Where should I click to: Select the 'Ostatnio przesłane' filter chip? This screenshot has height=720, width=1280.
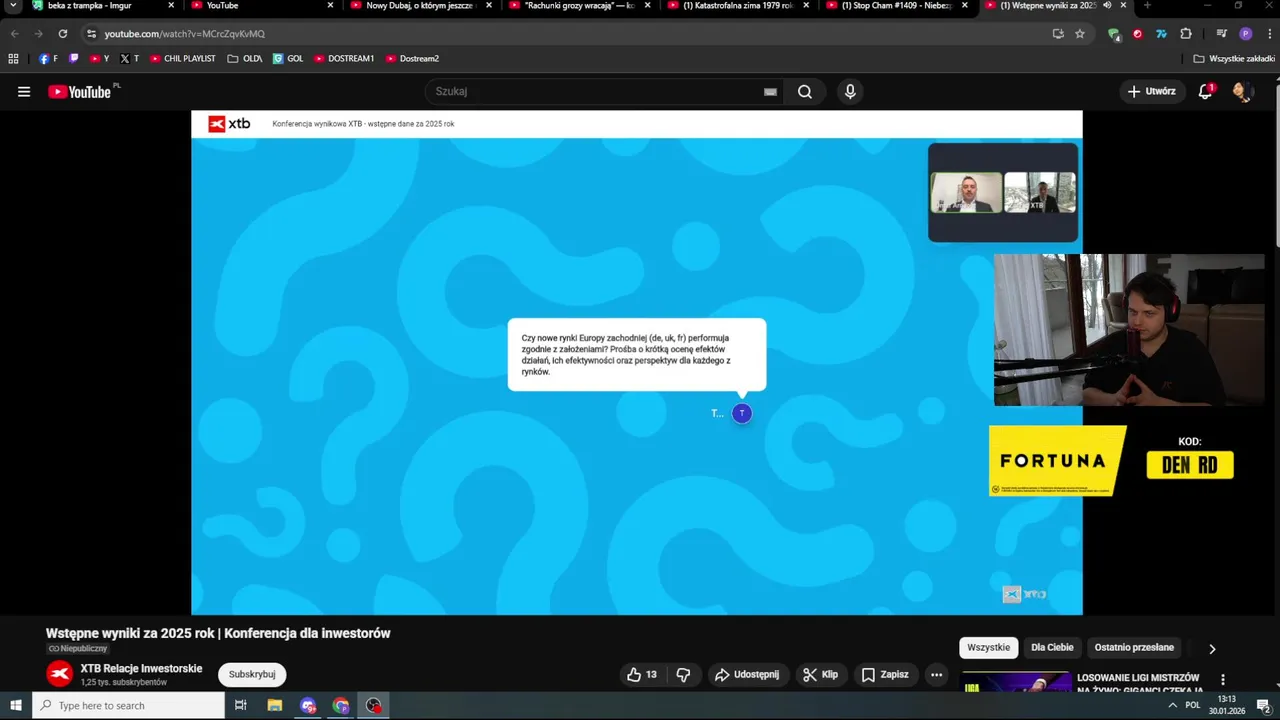pyautogui.click(x=1134, y=648)
